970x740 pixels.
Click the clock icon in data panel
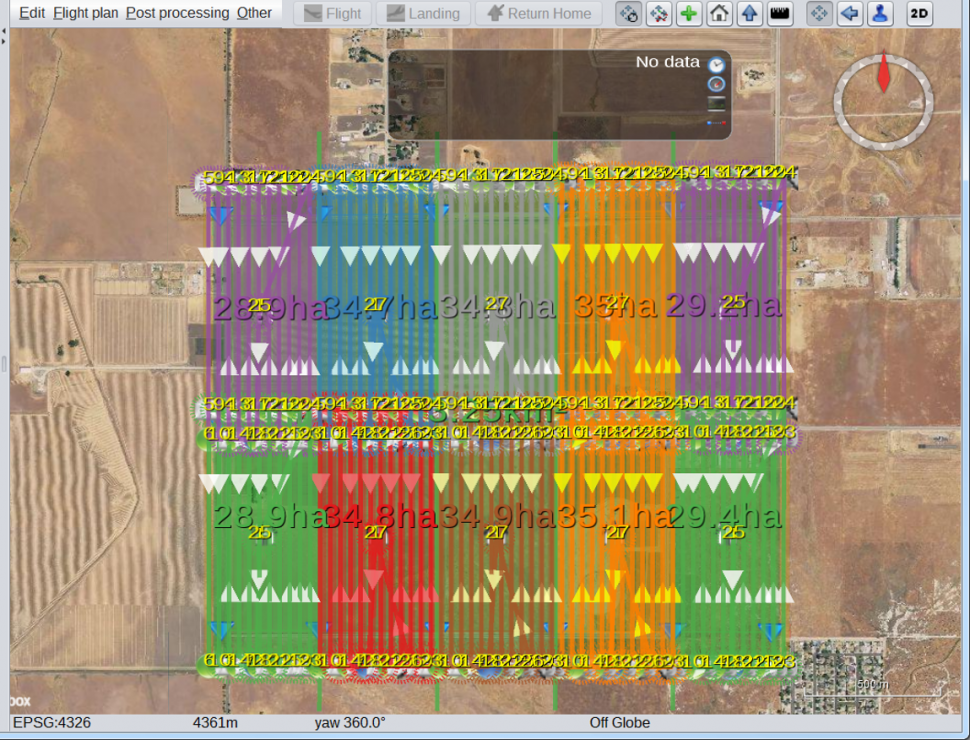pyautogui.click(x=716, y=64)
